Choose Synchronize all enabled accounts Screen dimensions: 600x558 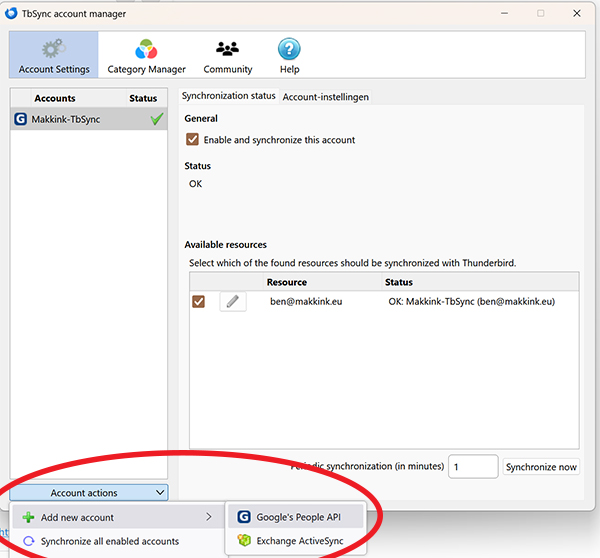(x=118, y=541)
